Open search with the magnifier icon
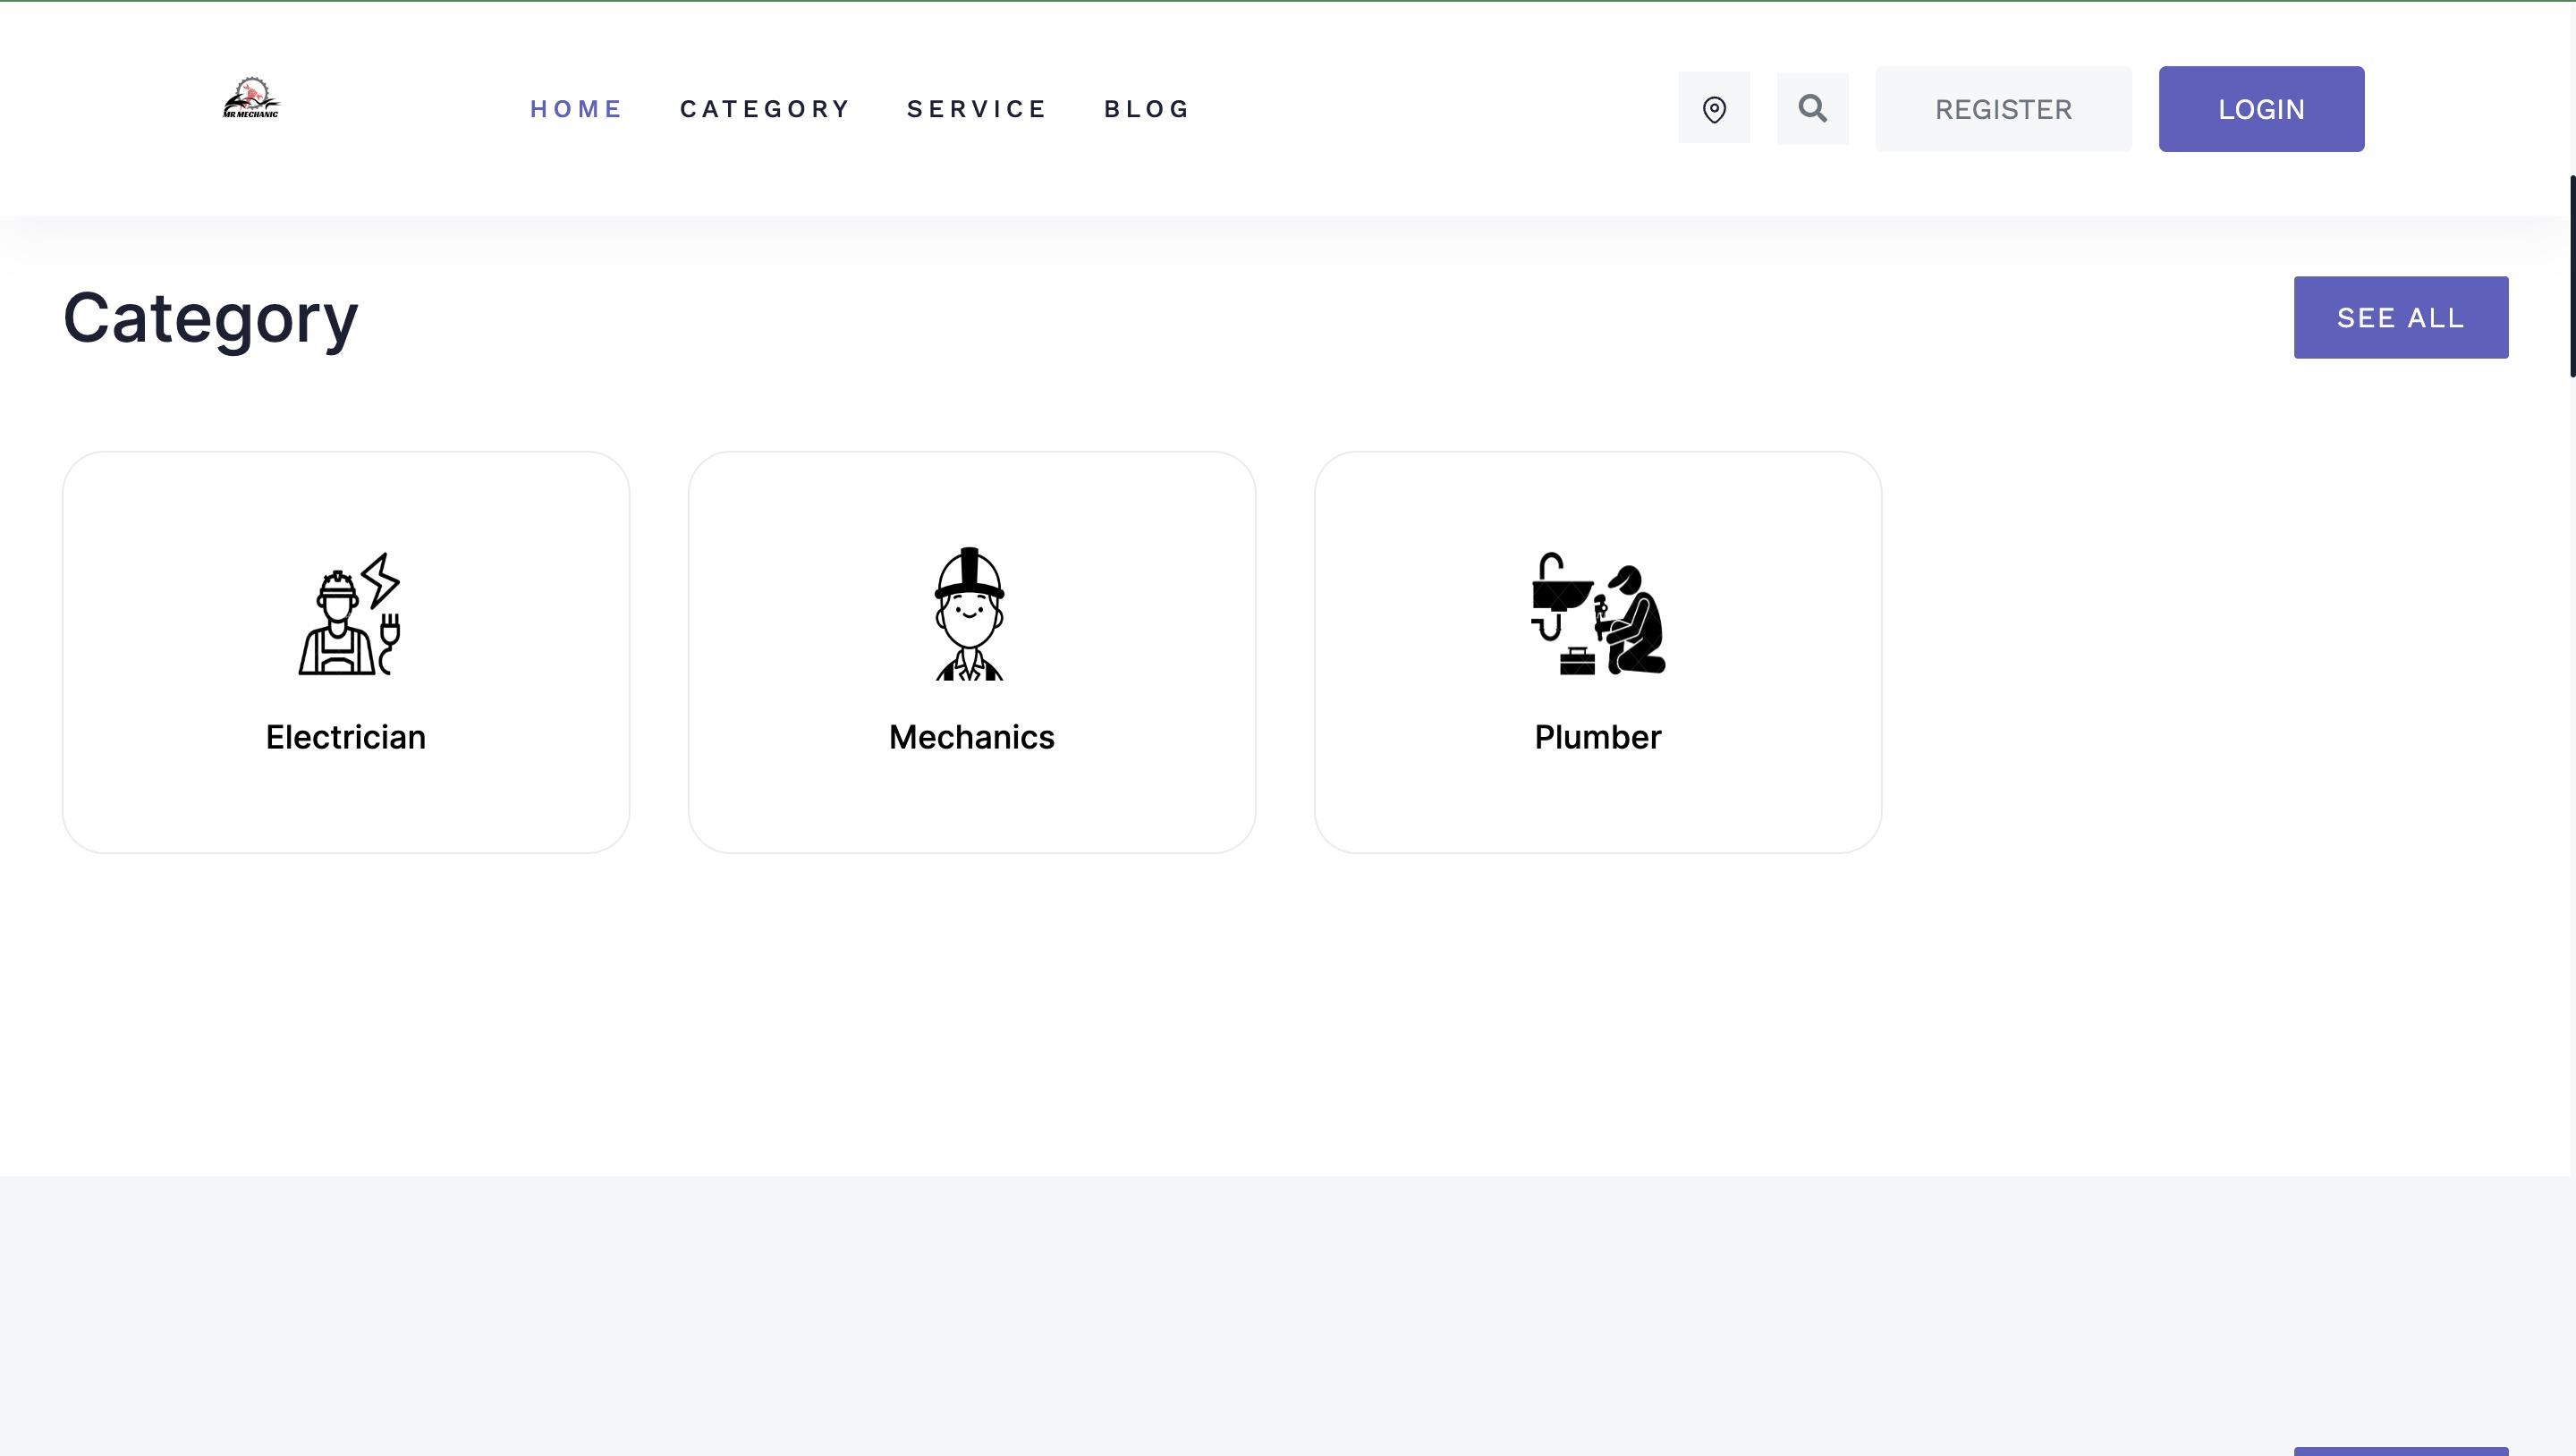Screen dimensions: 2576x1456 pyautogui.click(x=1812, y=108)
